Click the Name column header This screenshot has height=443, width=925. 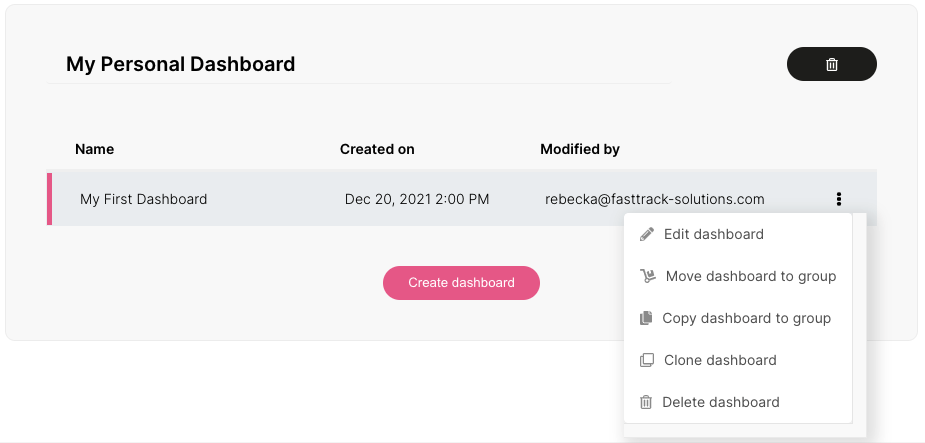[95, 149]
